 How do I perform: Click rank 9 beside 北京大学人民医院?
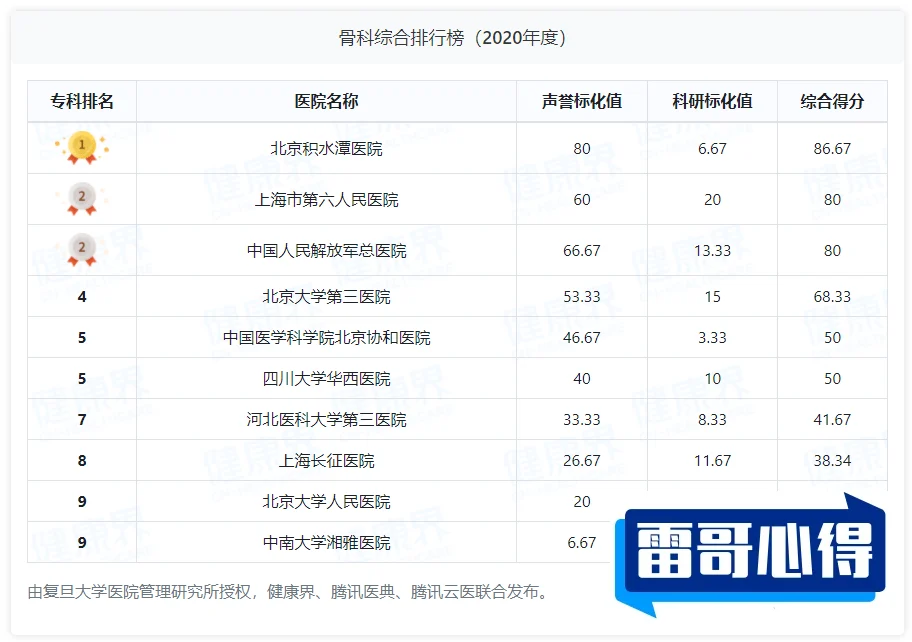82,501
